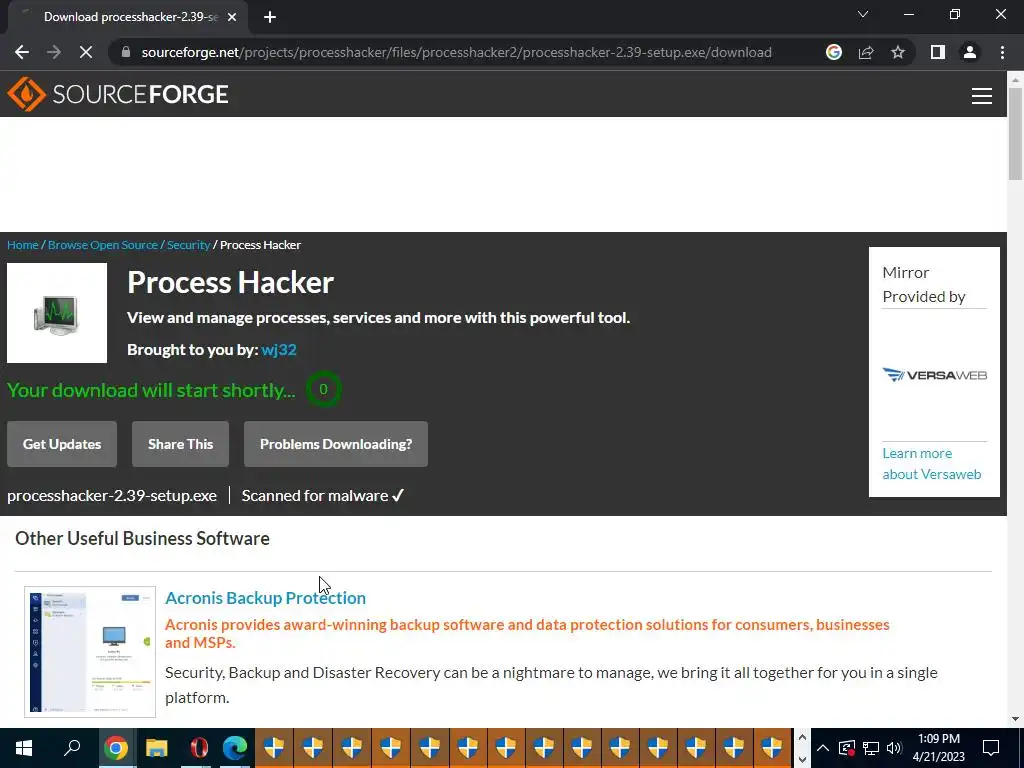The height and width of the screenshot is (768, 1024).
Task: Open the Chrome three-dot menu
Action: click(1002, 52)
